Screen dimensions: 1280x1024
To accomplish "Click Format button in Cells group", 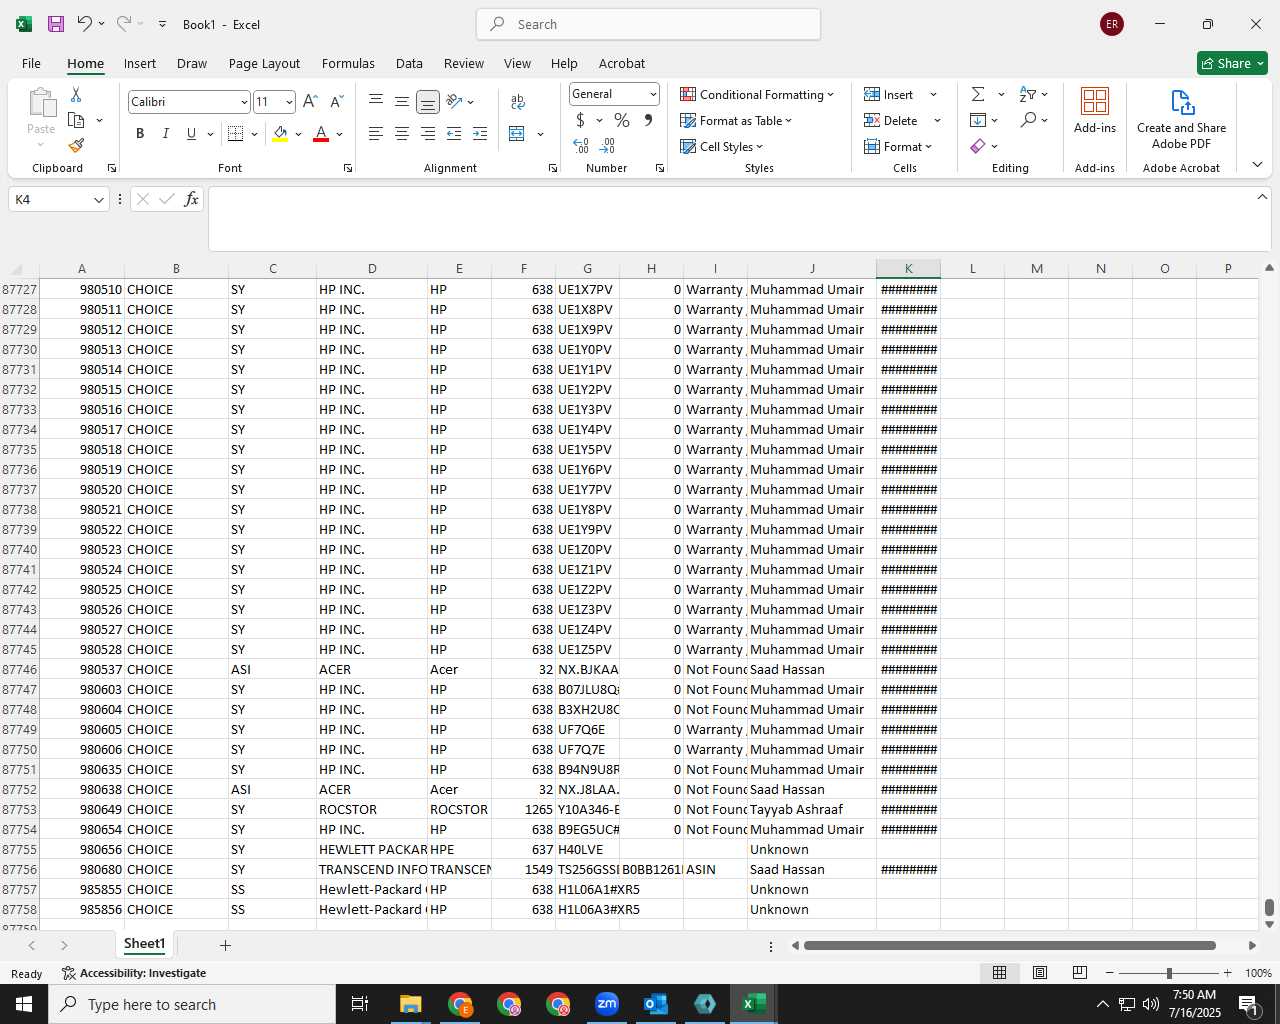I will click(x=898, y=146).
